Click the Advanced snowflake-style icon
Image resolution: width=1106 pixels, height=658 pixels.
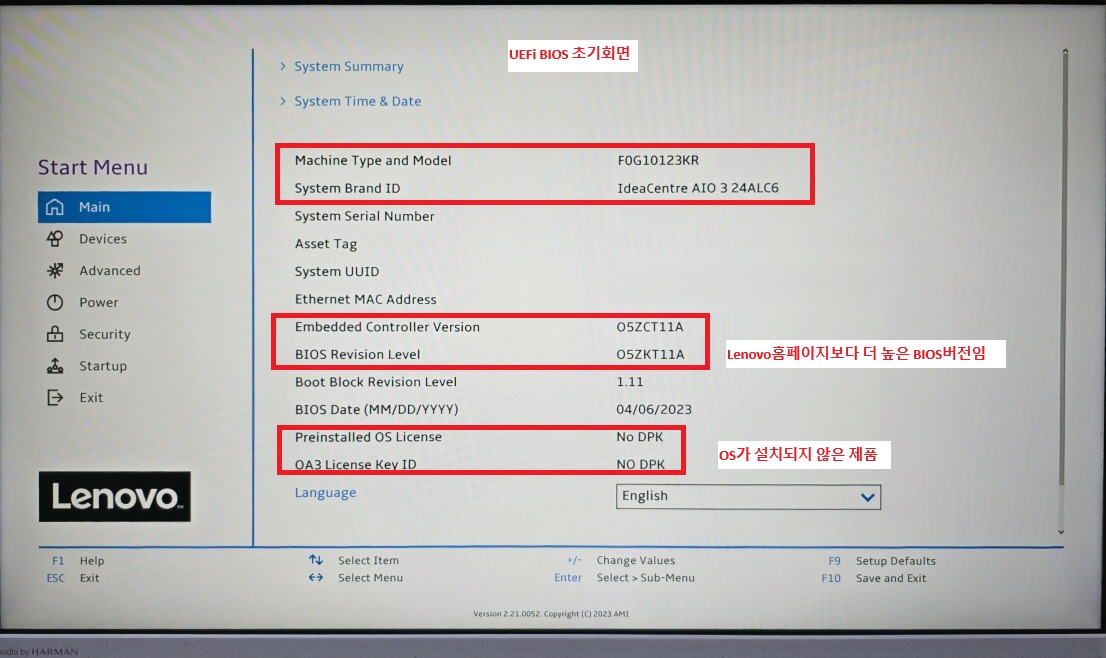pyautogui.click(x=54, y=270)
